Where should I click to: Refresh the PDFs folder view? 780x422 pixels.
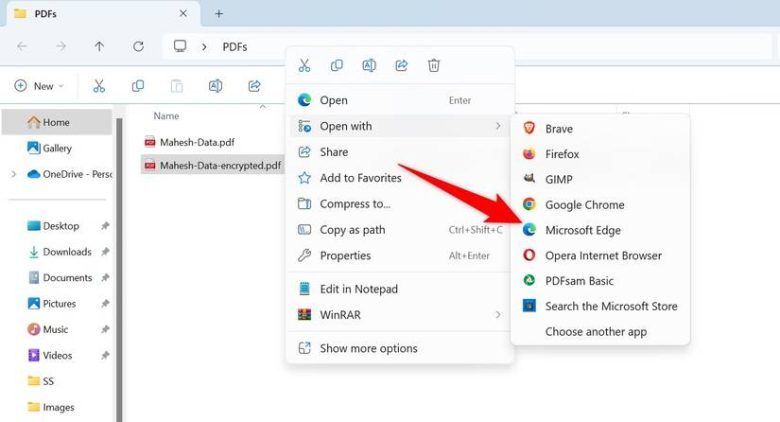pyautogui.click(x=138, y=46)
